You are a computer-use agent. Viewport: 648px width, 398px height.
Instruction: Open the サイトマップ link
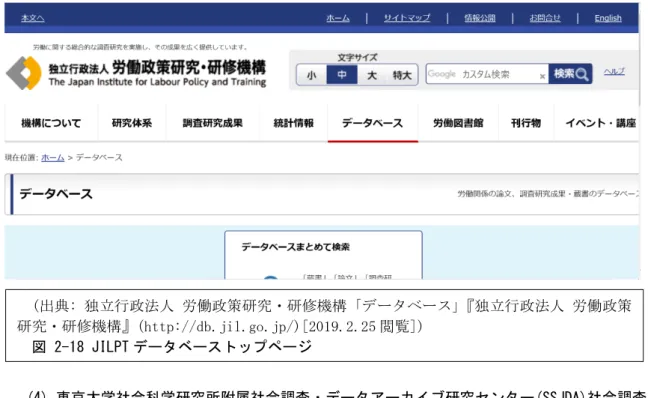[x=407, y=18]
